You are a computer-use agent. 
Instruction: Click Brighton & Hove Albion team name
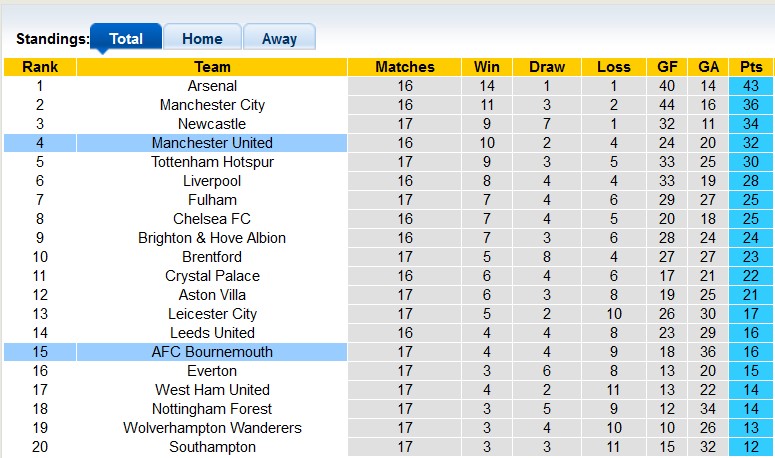[212, 238]
